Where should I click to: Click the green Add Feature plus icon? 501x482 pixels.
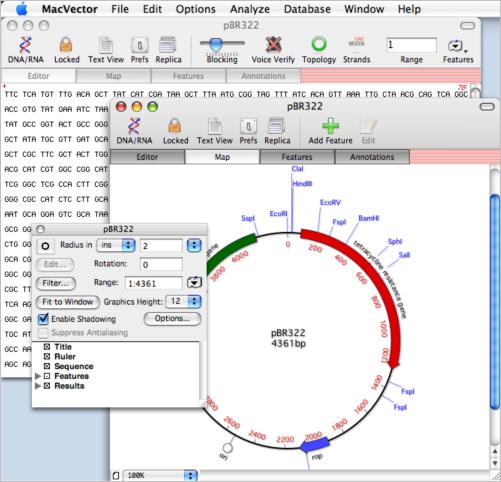pos(330,126)
